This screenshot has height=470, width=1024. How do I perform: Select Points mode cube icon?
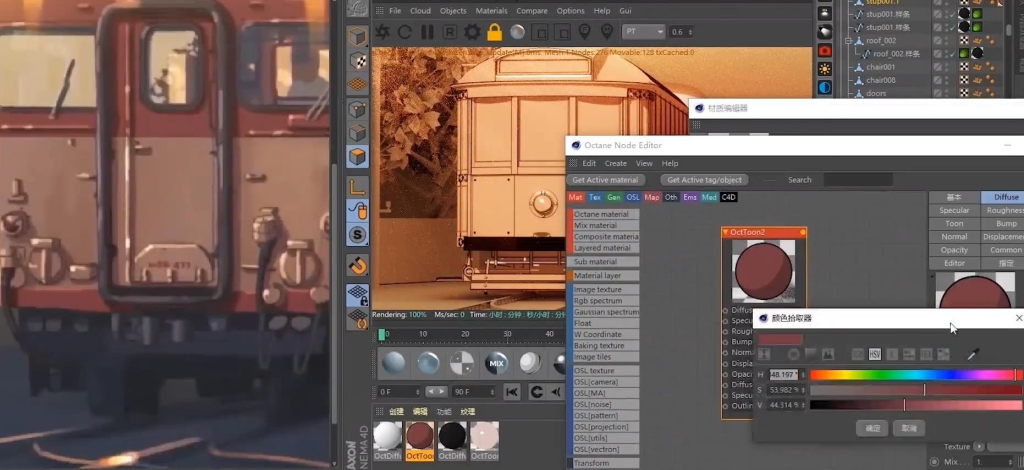click(x=357, y=109)
